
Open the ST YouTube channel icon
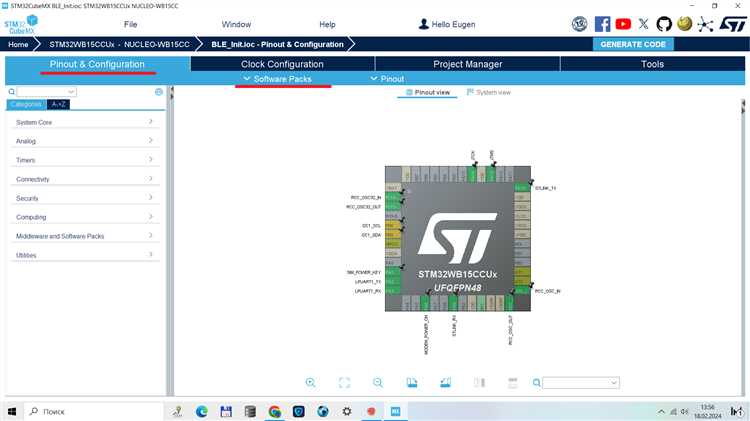click(623, 24)
